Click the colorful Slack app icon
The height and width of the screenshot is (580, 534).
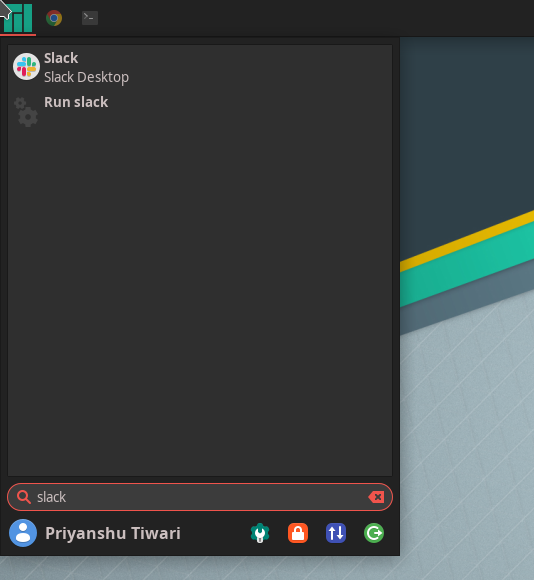[x=26, y=67]
